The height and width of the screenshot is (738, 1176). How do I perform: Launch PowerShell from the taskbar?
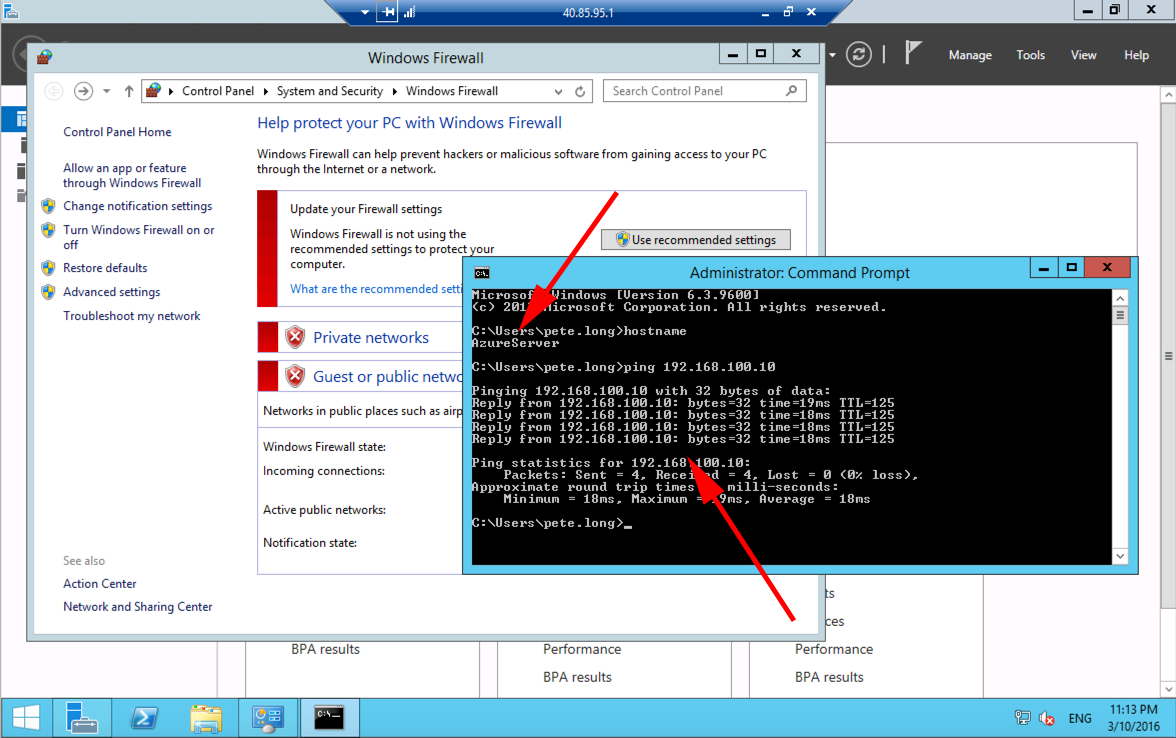click(x=143, y=718)
